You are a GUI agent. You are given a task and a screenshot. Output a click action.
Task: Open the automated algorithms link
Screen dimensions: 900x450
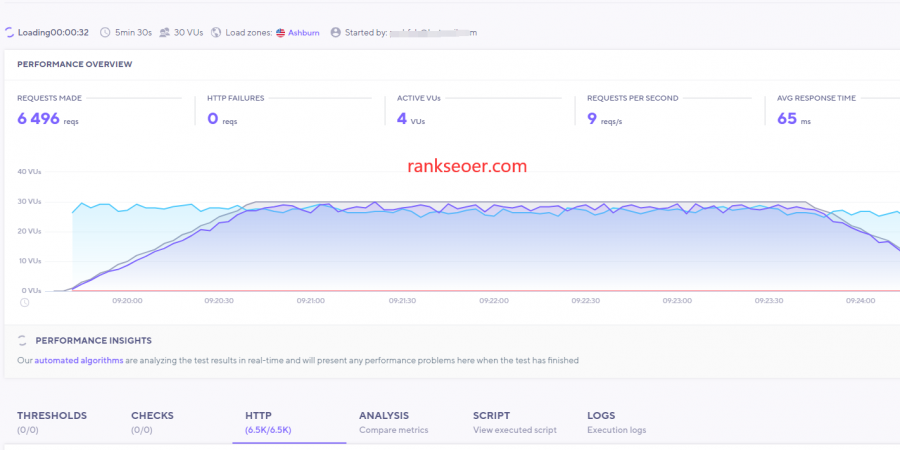pos(79,360)
